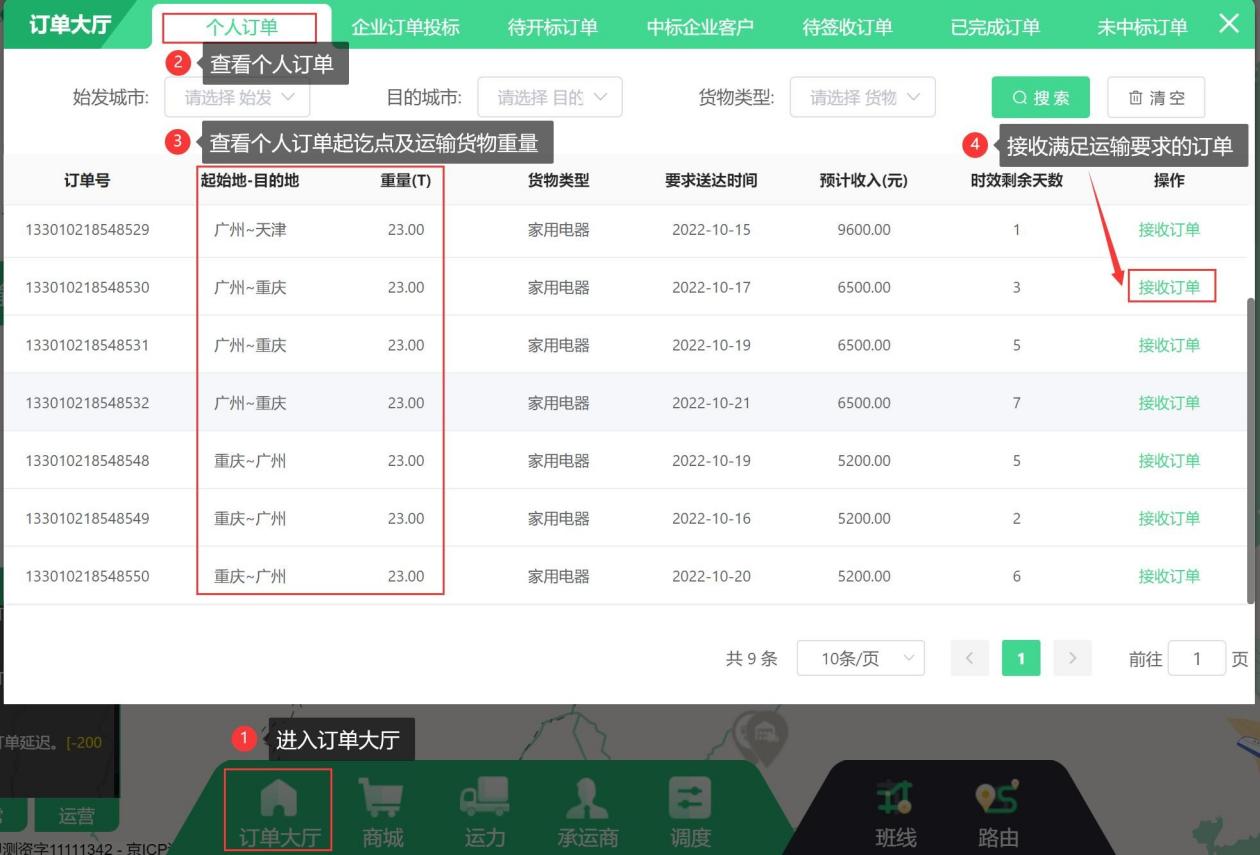The image size is (1260, 855).
Task: Expand the 目的城市 dropdown
Action: point(550,98)
